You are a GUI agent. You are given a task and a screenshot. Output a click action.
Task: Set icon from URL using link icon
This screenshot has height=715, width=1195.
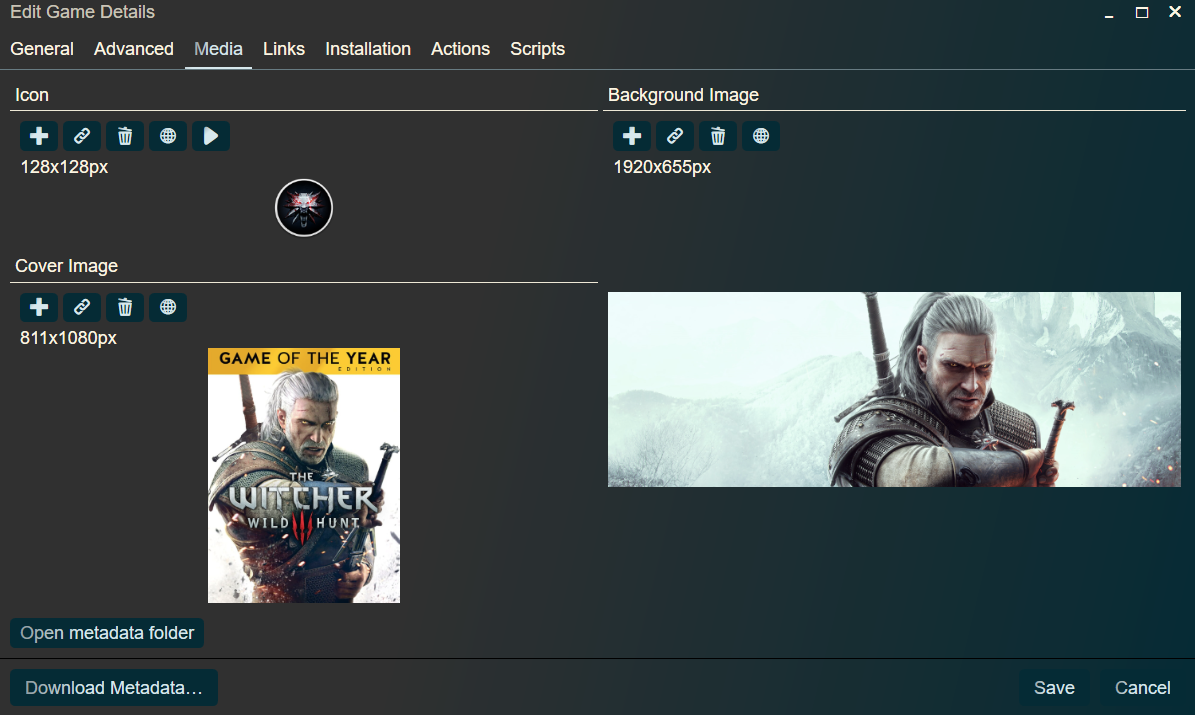(x=81, y=135)
